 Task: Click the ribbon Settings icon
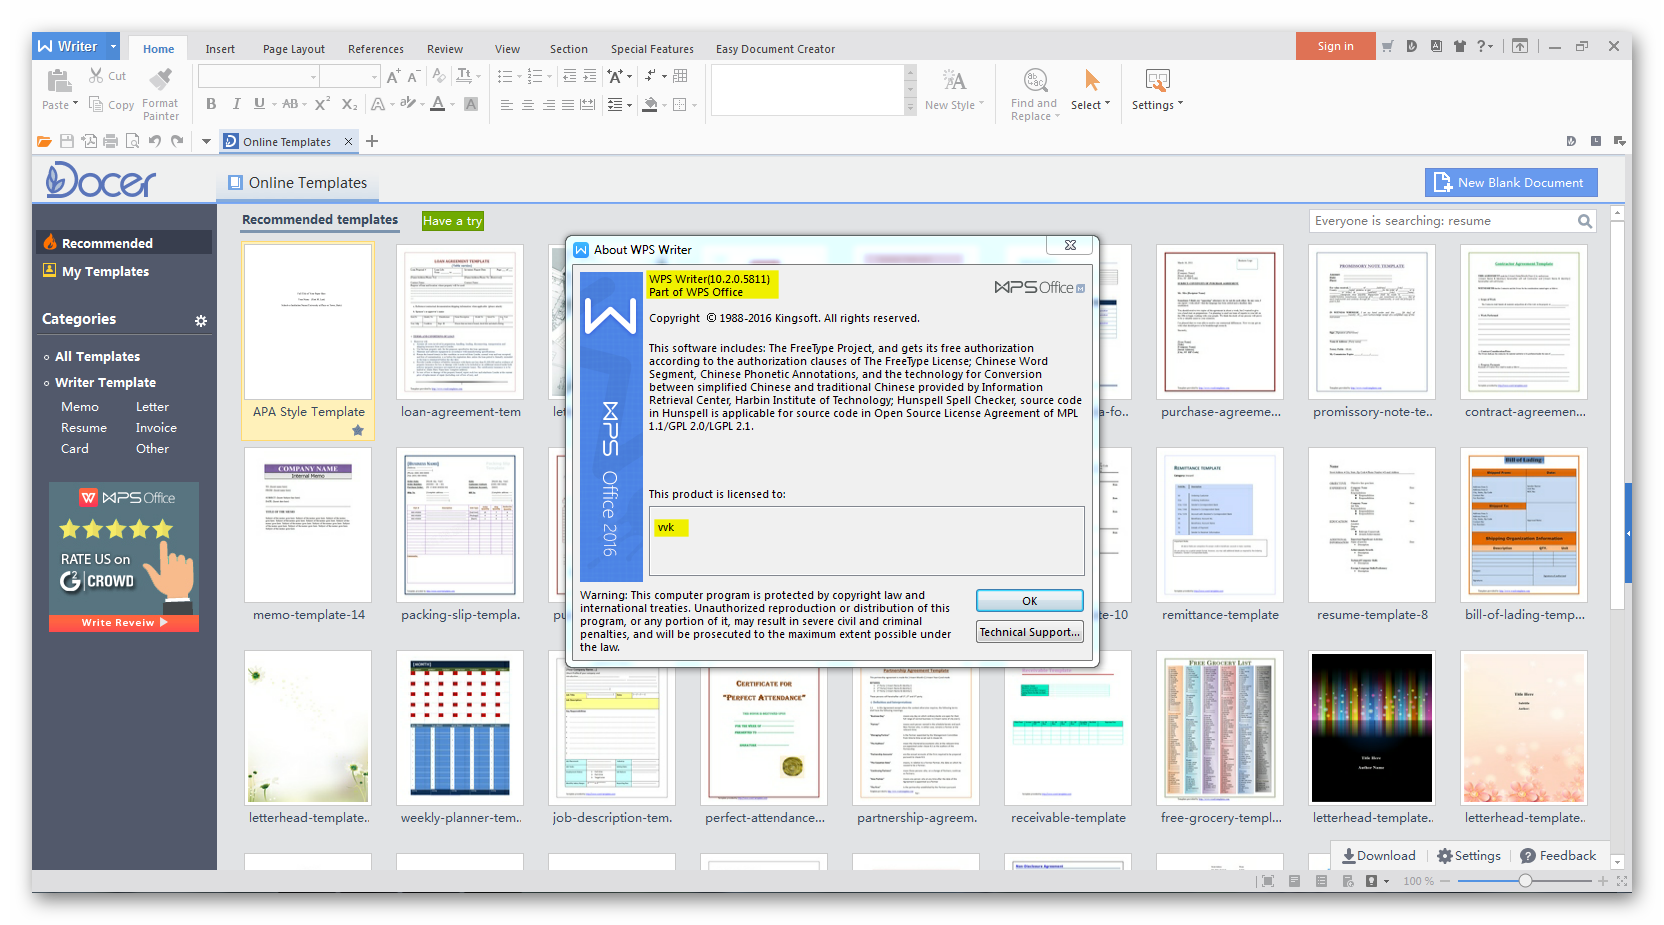[x=1157, y=80]
